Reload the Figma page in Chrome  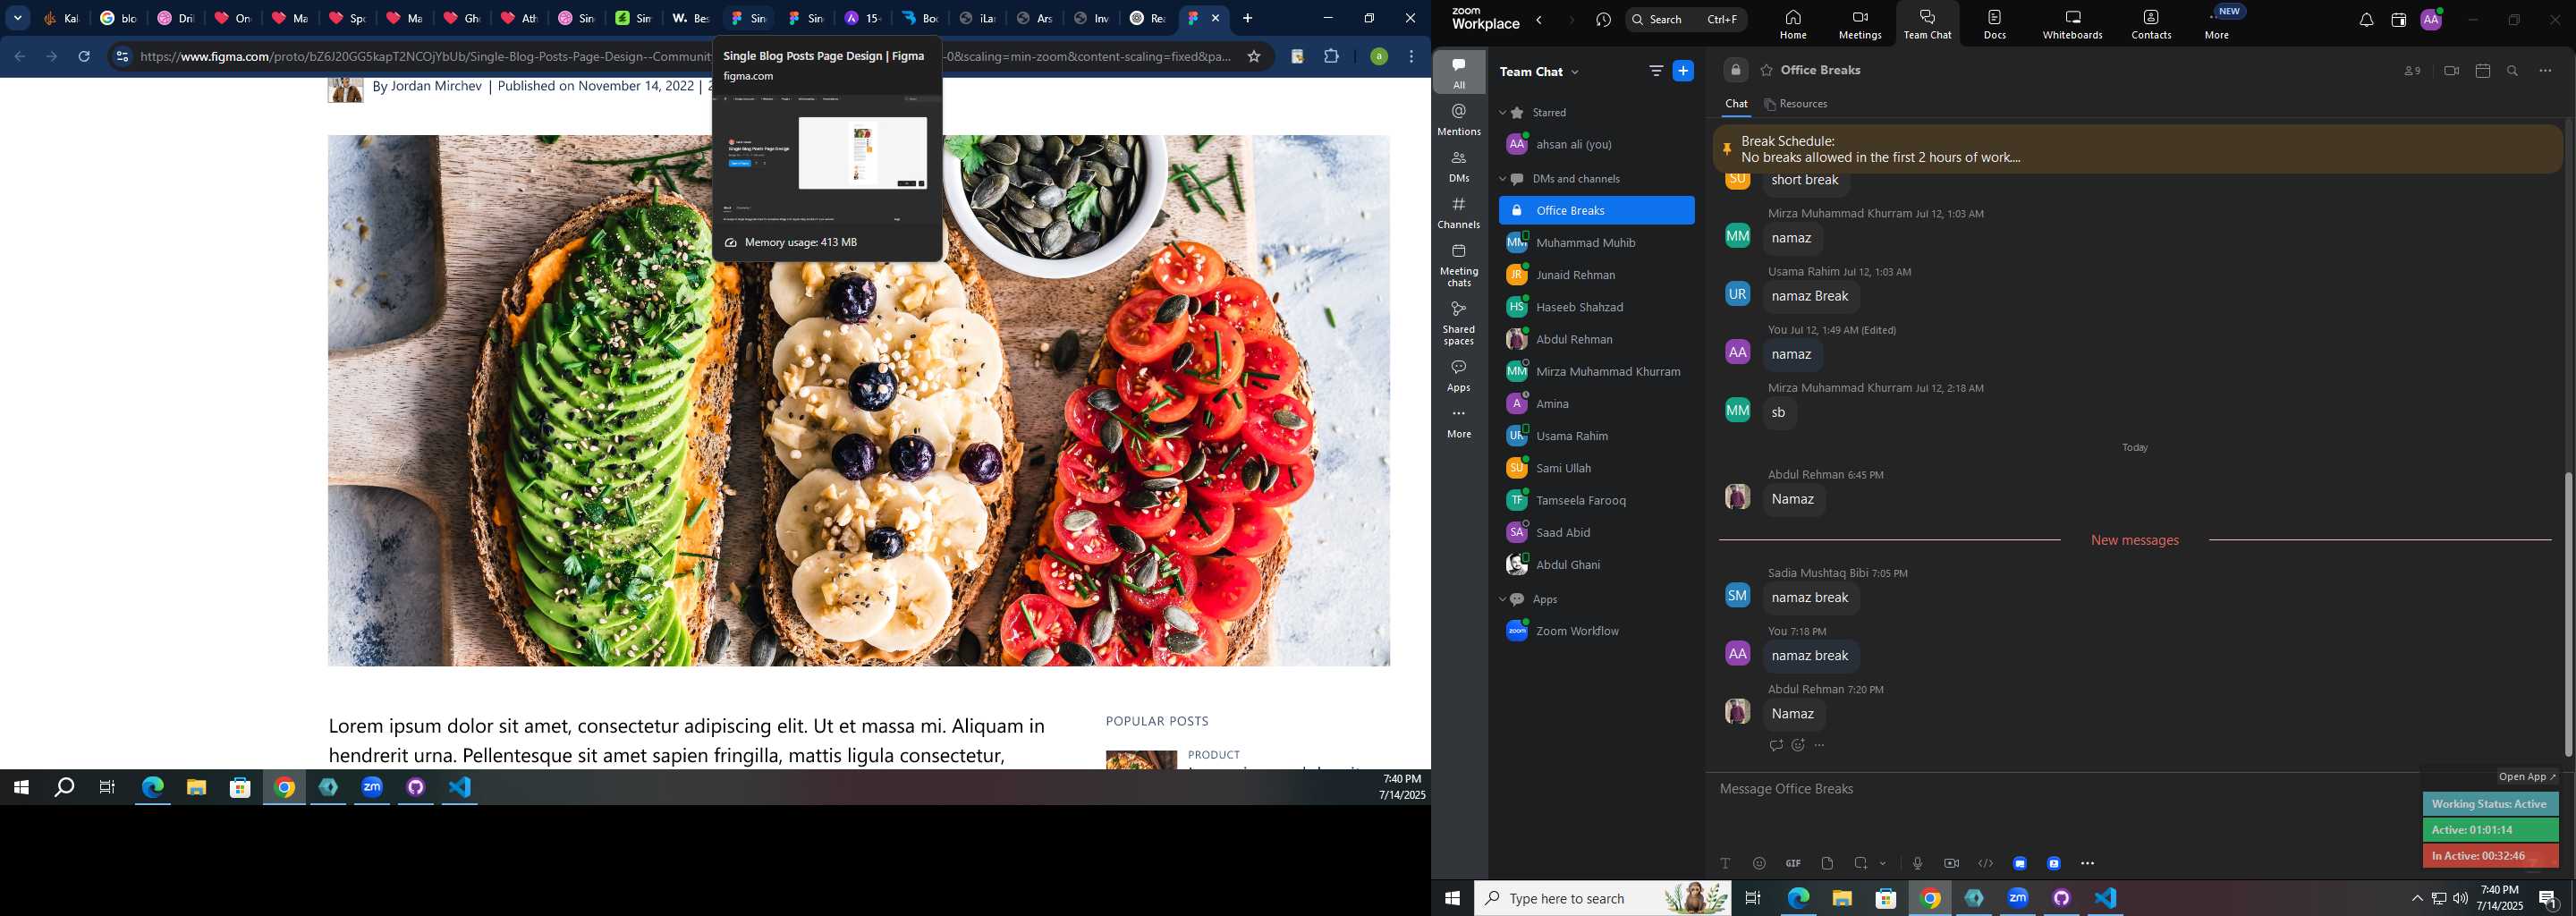(x=84, y=56)
